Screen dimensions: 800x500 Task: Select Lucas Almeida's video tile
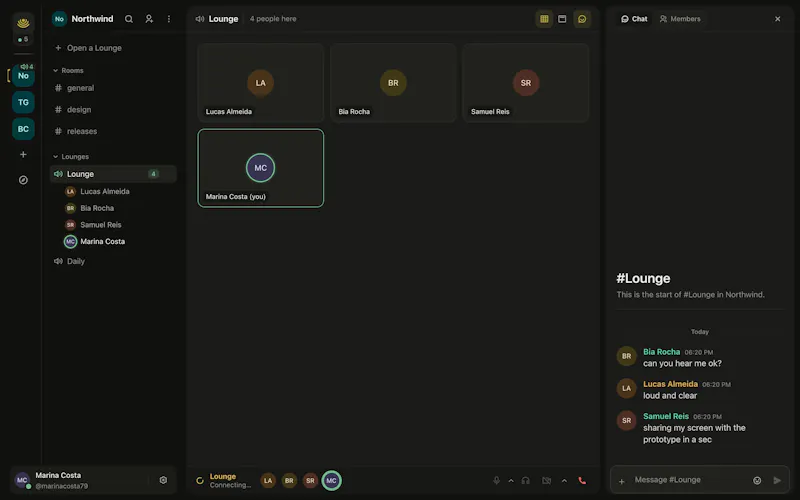coord(261,83)
